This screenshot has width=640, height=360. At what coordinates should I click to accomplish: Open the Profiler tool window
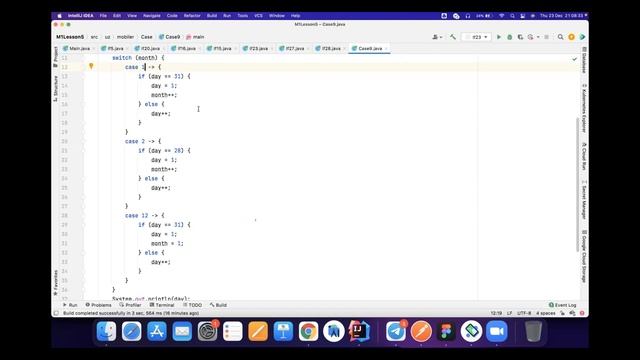point(130,305)
